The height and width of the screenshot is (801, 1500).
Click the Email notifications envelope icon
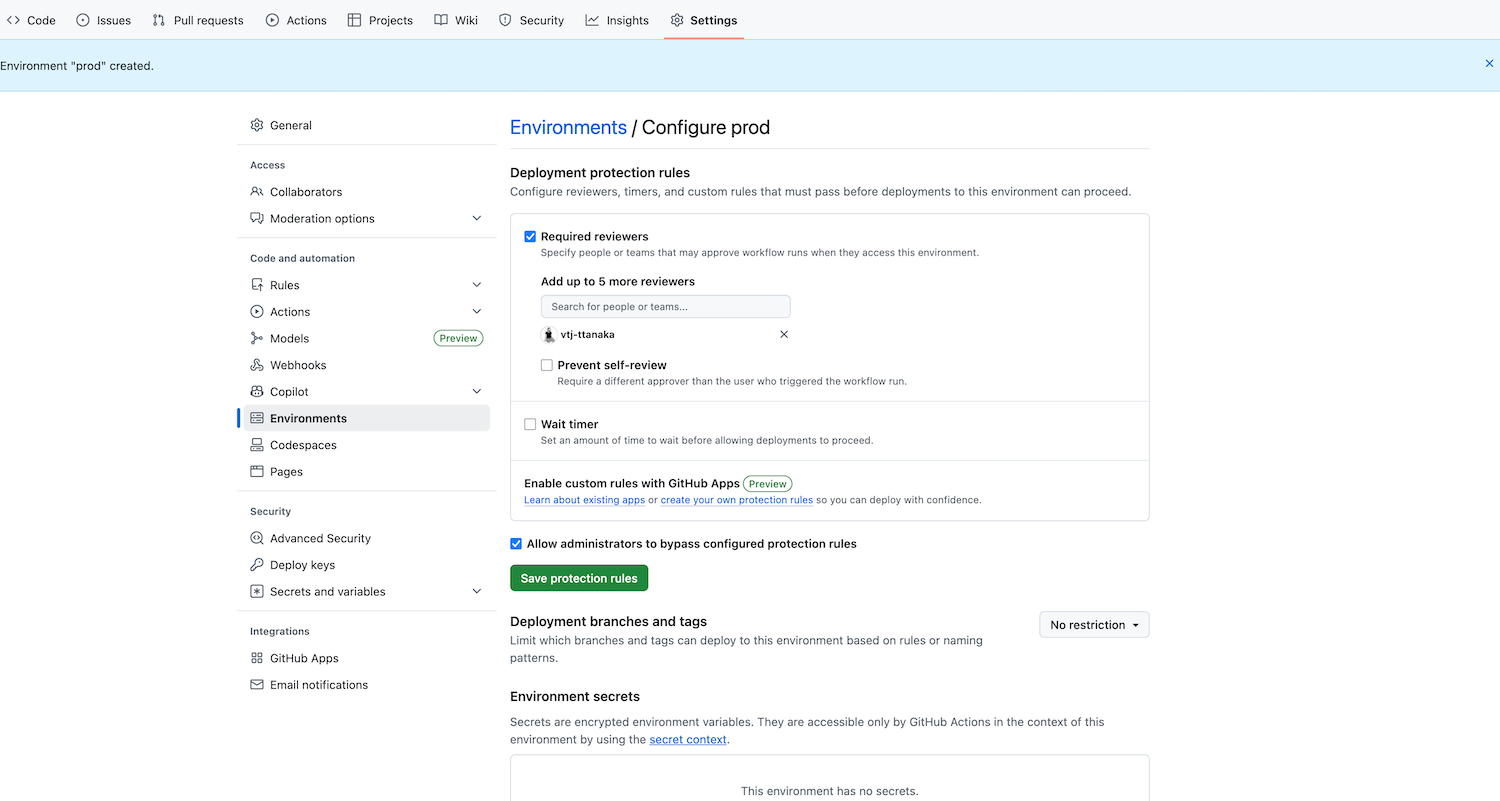[x=257, y=685]
